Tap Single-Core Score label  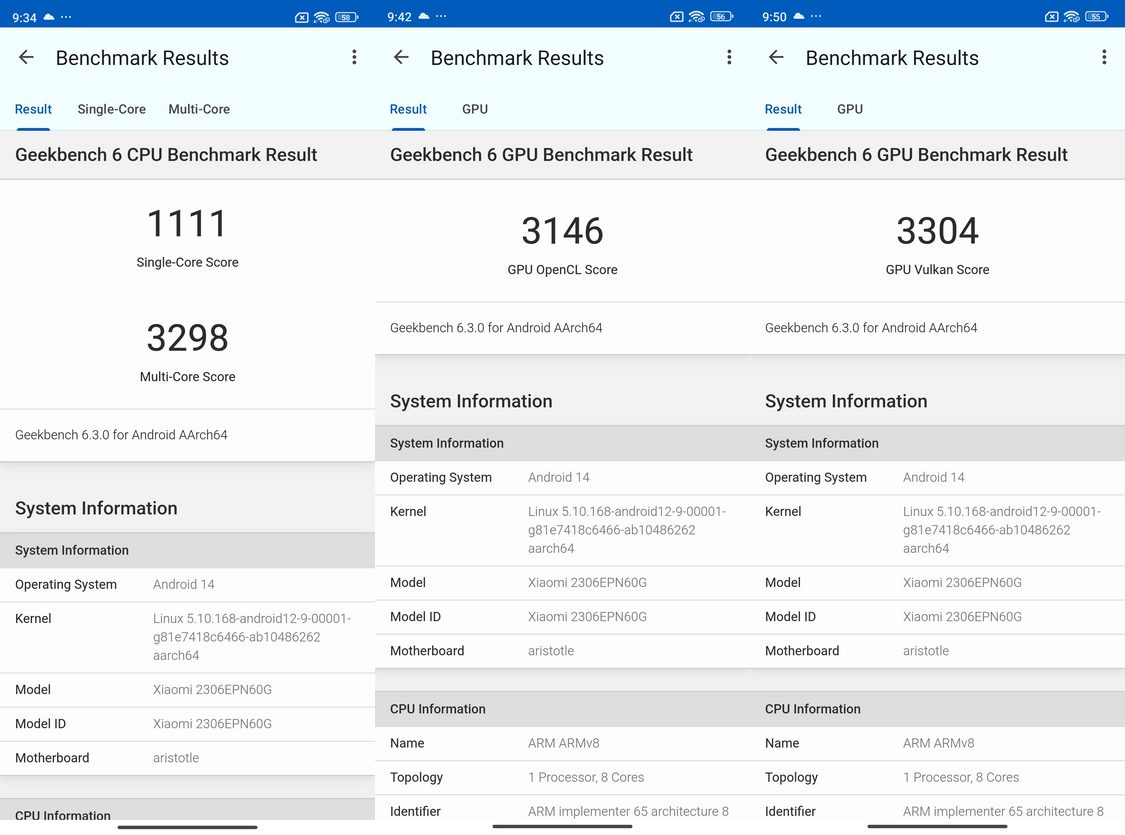coord(187,263)
